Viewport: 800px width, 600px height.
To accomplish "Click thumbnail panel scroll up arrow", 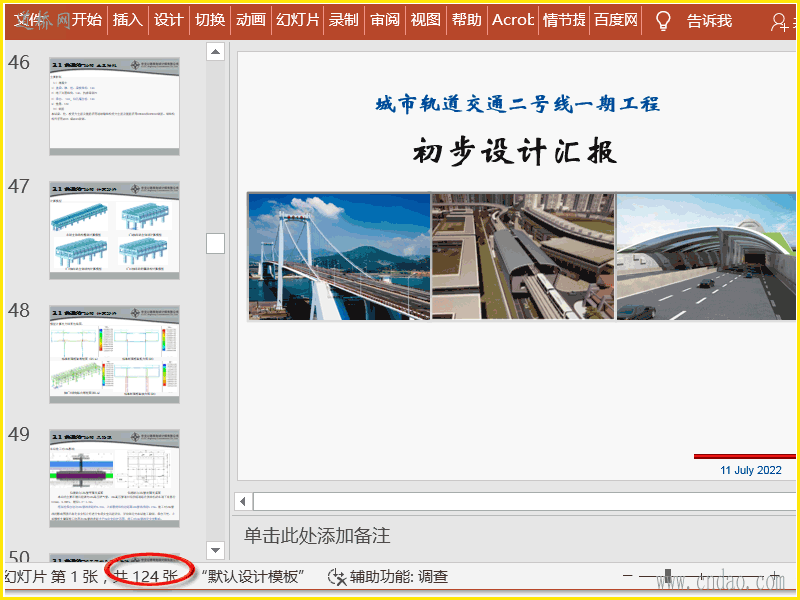I will (215, 52).
